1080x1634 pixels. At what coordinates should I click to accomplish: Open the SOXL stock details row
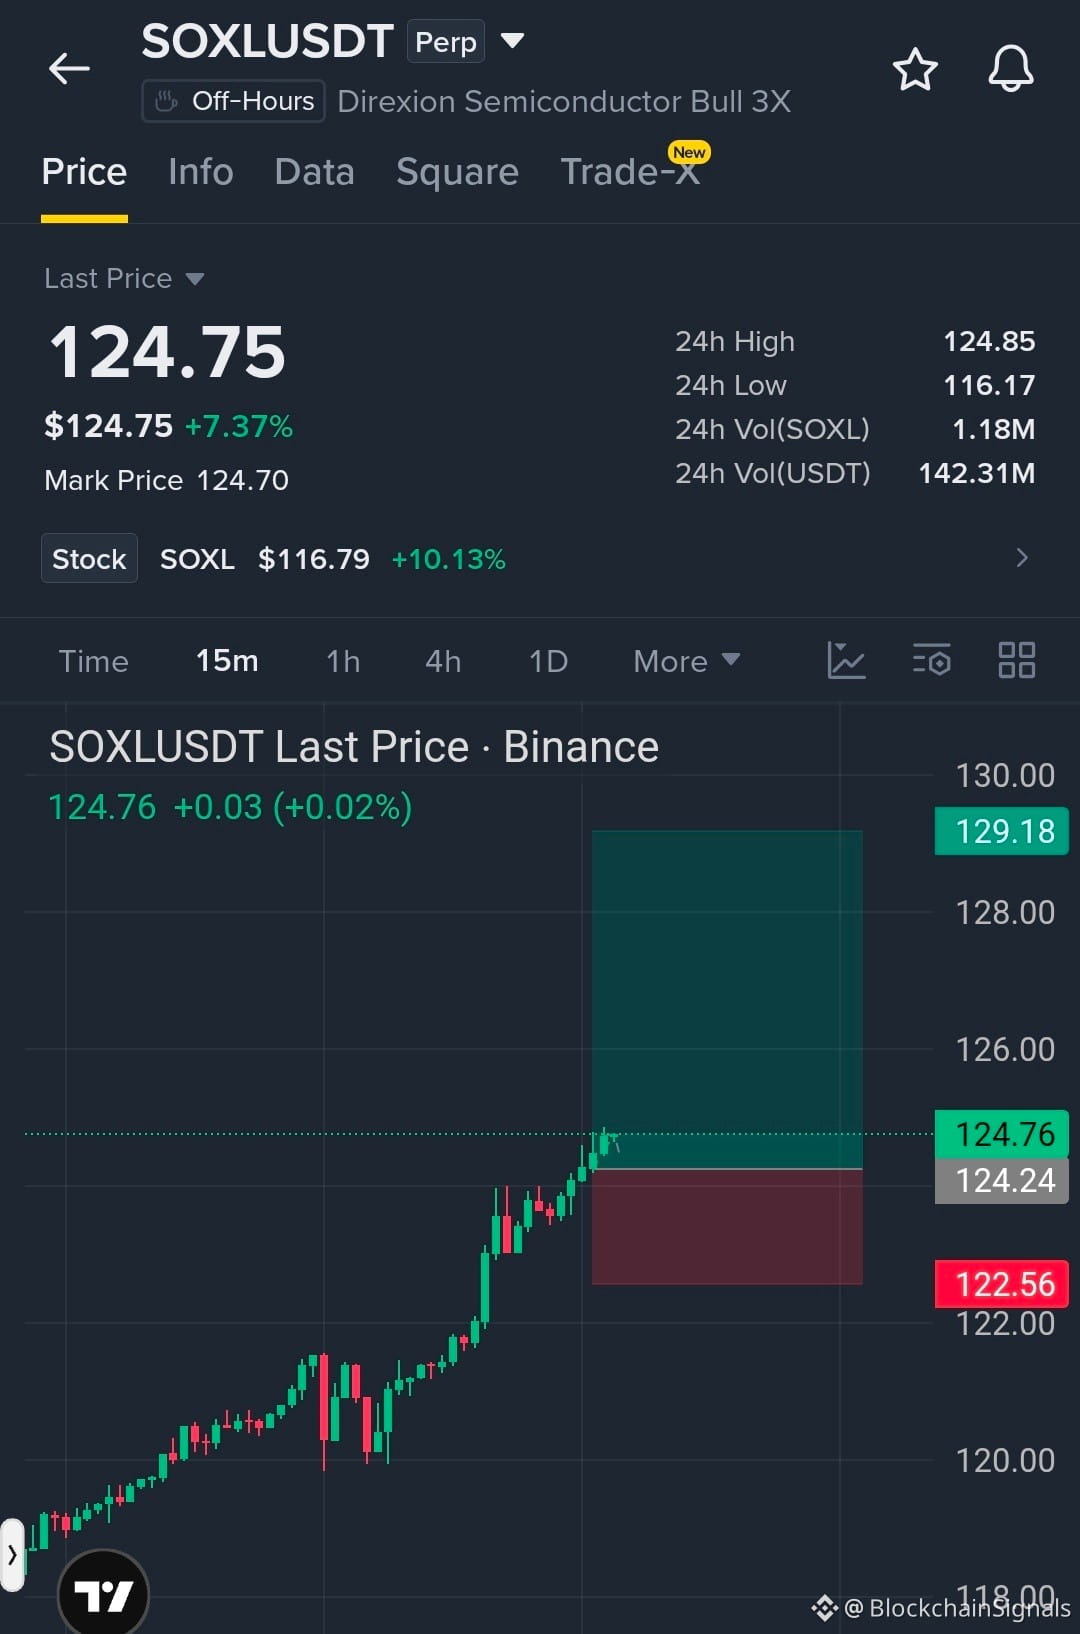click(540, 558)
